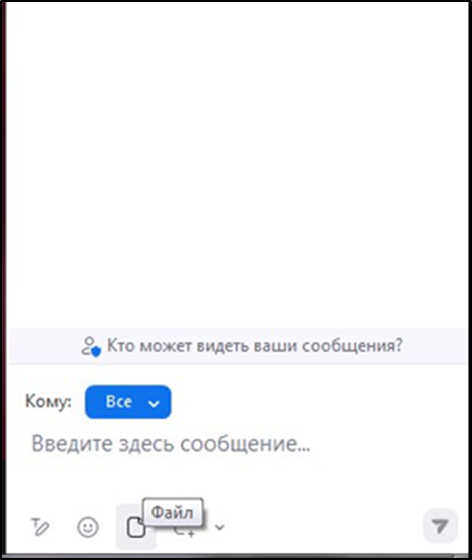Click the Файл attach file icon
The image size is (472, 560).
136,527
